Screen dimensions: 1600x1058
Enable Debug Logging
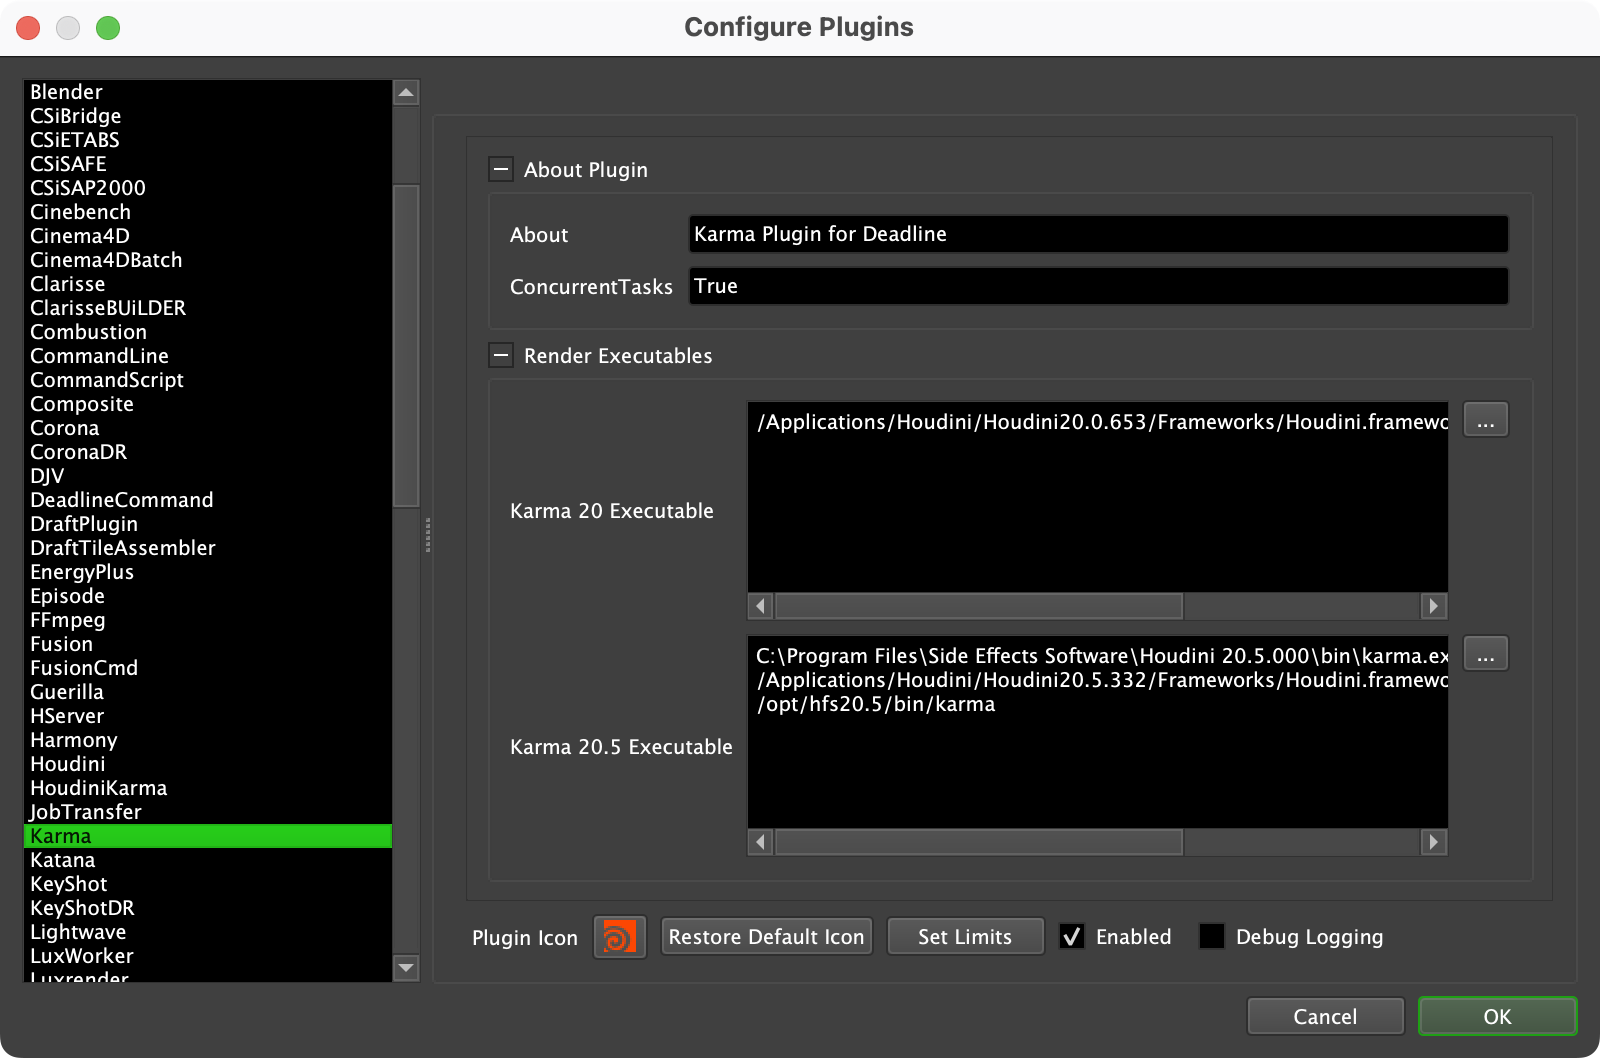[x=1212, y=936]
